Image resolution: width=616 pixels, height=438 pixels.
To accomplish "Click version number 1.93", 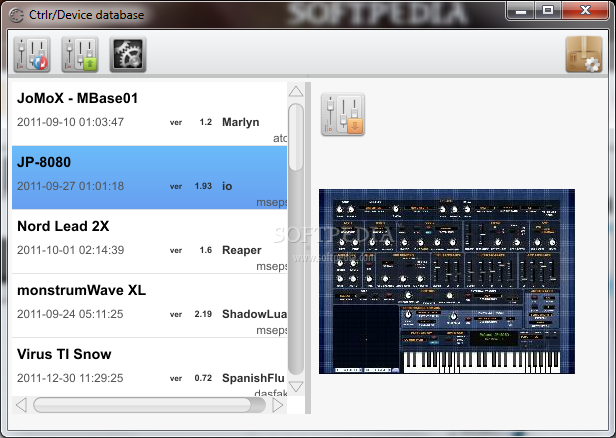I will [203, 186].
